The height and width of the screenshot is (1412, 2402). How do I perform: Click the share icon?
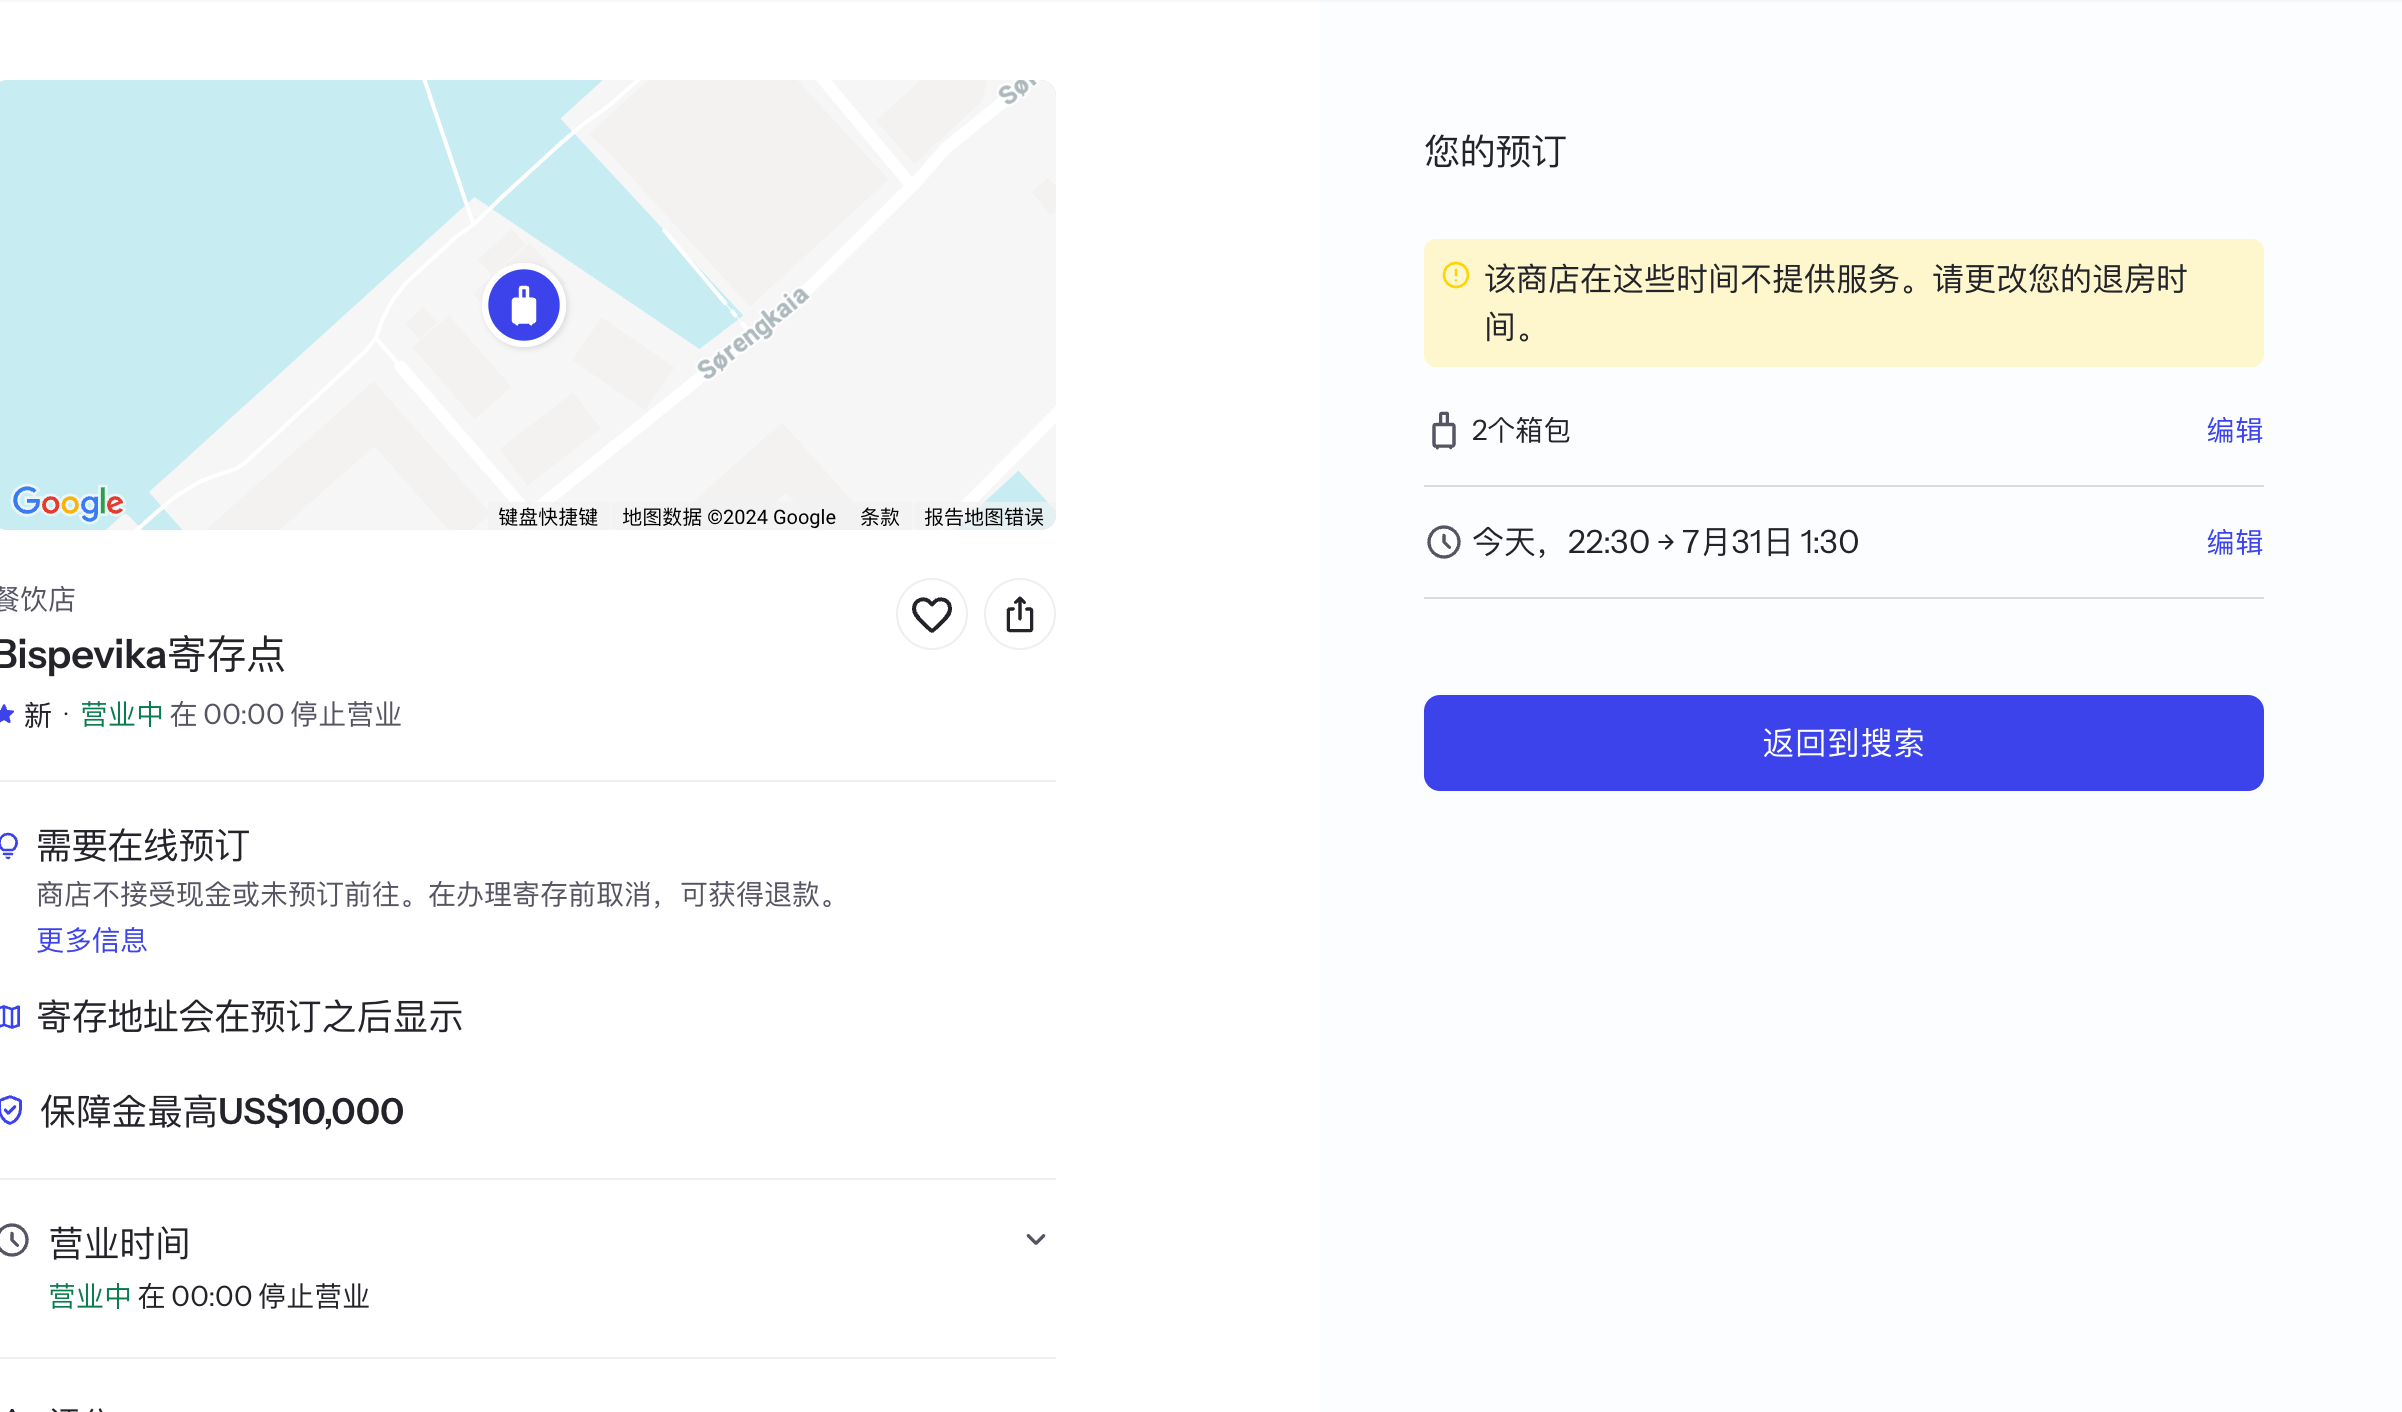[x=1019, y=614]
